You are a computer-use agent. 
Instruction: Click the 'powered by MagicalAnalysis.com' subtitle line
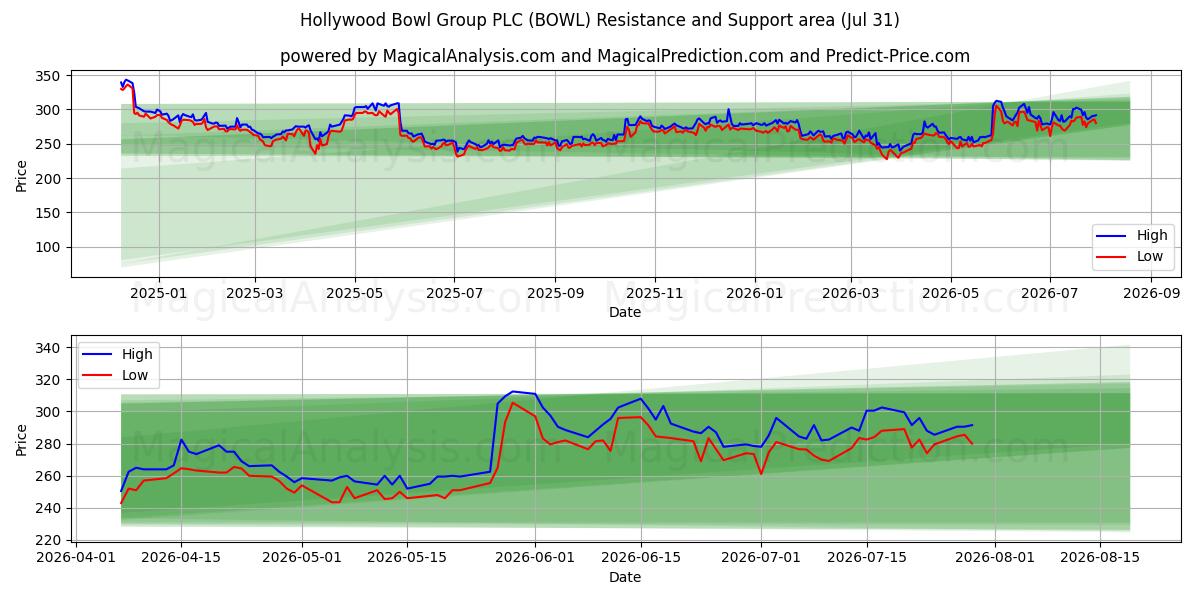(625, 56)
